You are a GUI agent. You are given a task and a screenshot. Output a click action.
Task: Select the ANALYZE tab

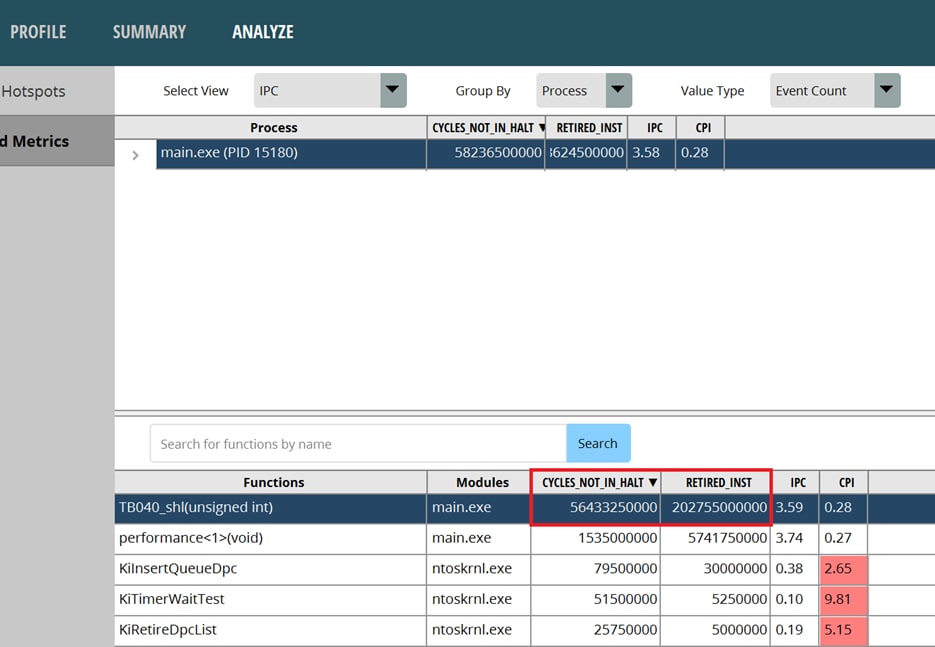(263, 32)
